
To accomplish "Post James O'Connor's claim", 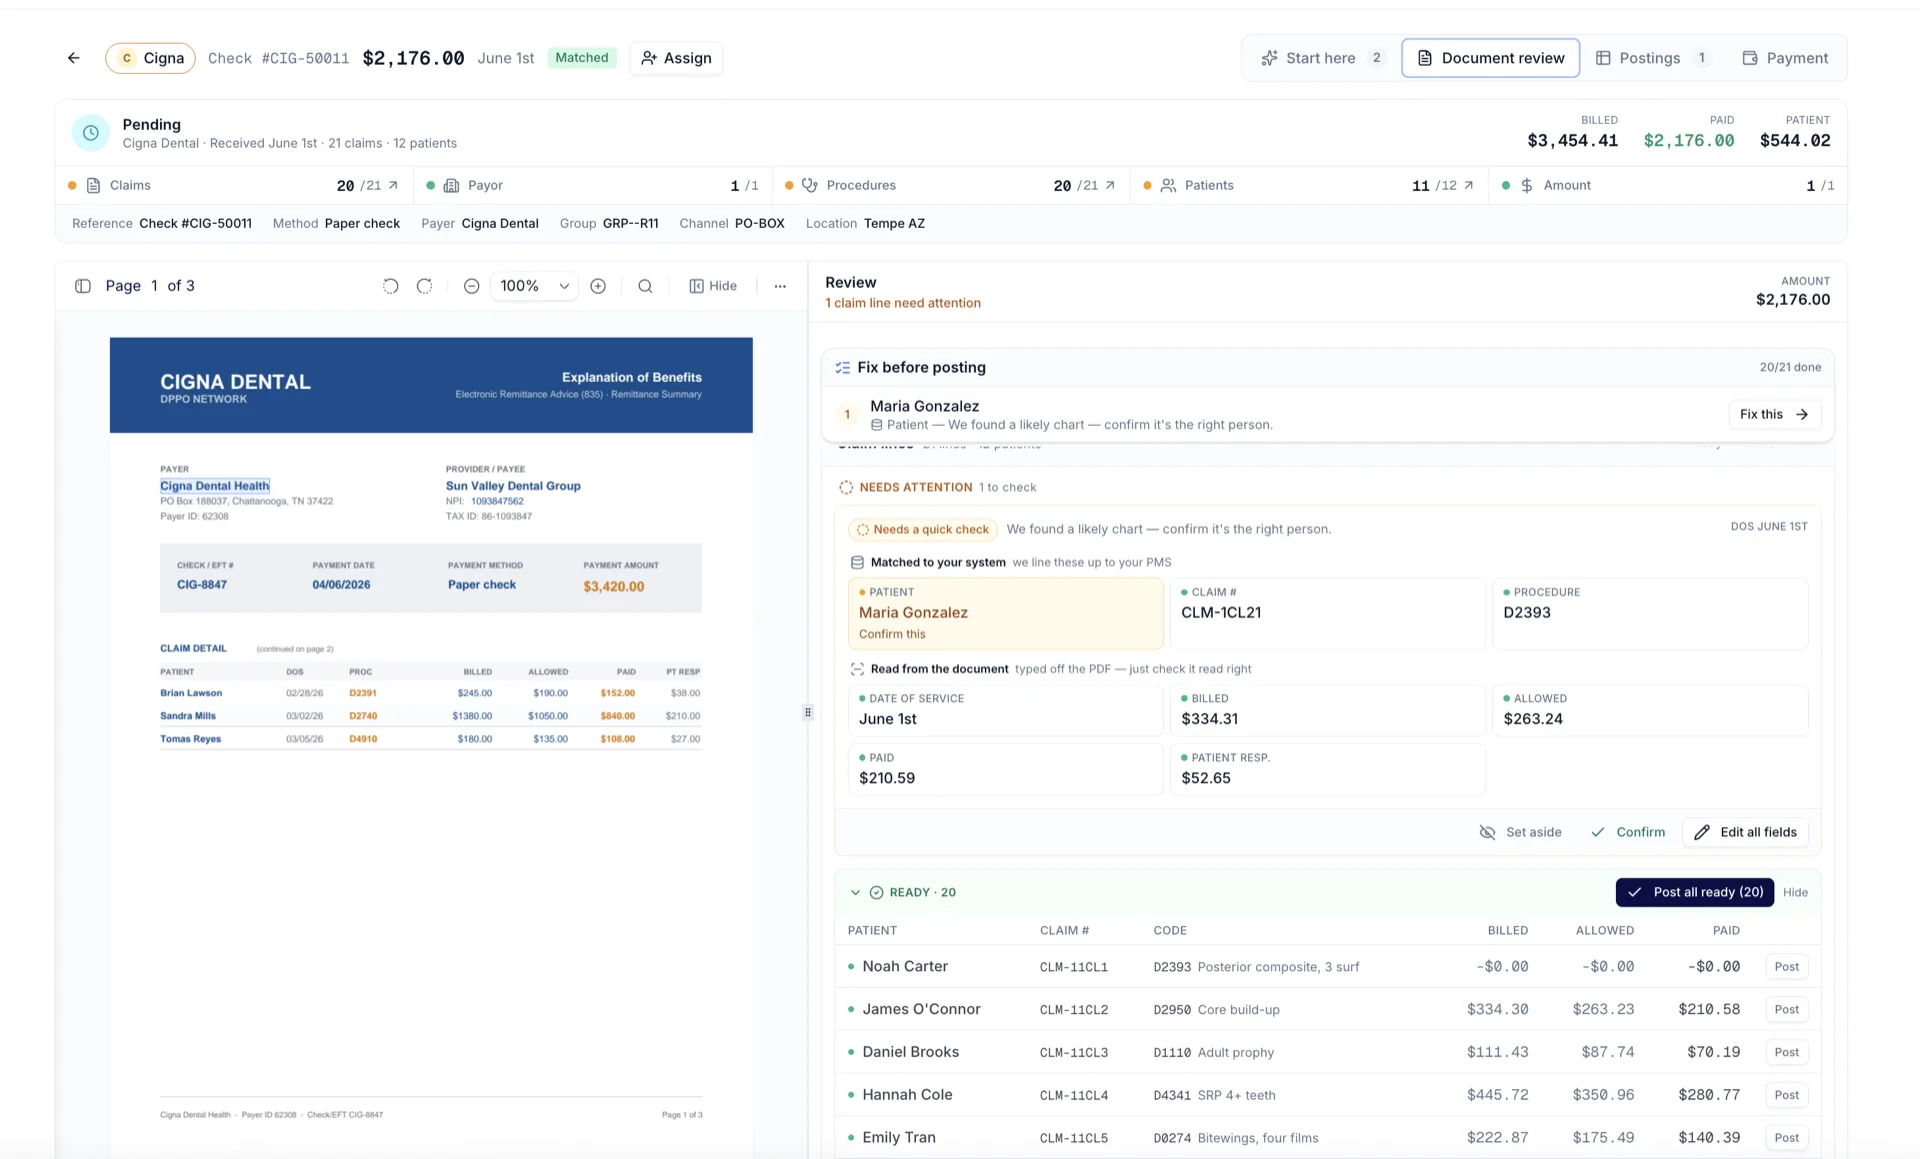I will (1786, 1010).
